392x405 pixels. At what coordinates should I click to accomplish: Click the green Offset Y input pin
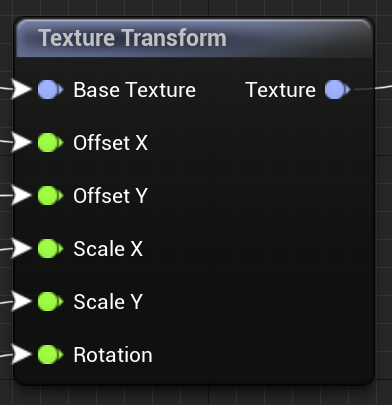[x=50, y=196]
